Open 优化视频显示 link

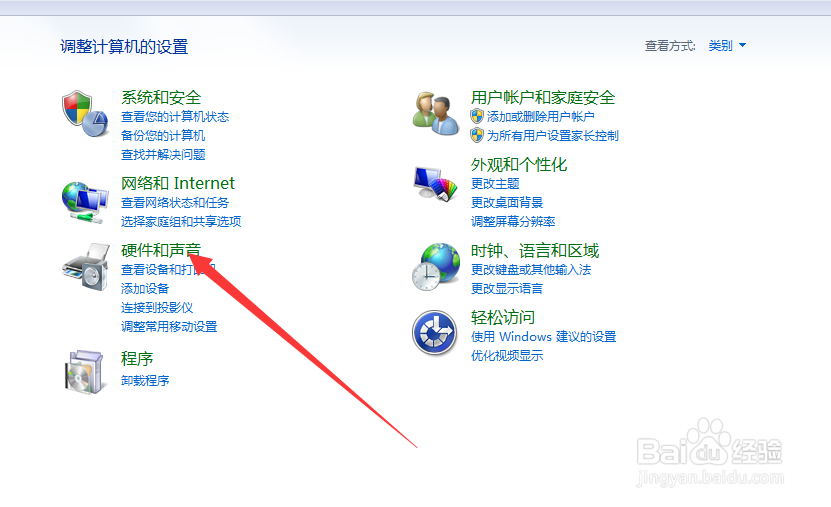(x=507, y=355)
